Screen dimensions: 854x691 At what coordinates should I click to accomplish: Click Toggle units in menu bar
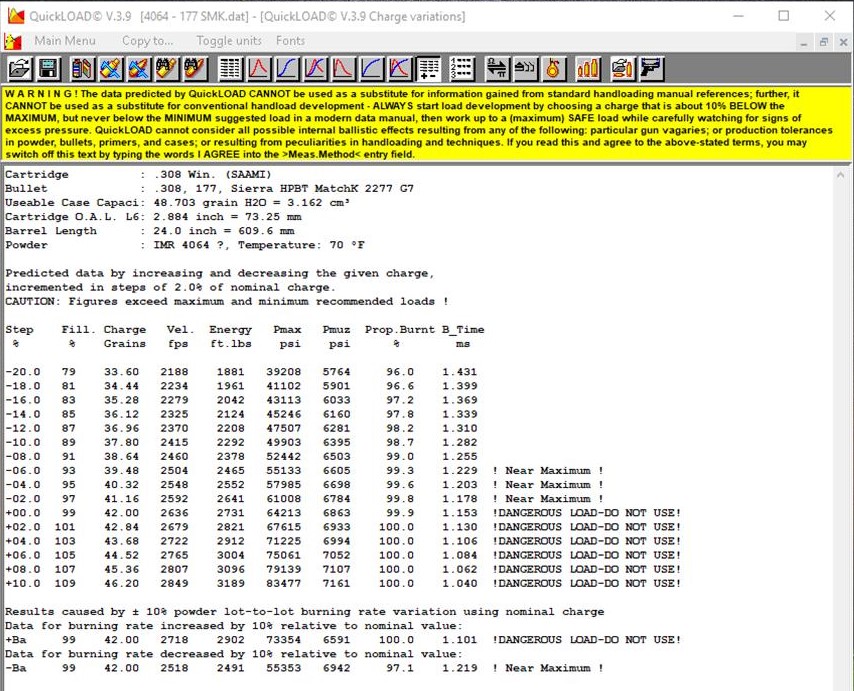[229, 41]
